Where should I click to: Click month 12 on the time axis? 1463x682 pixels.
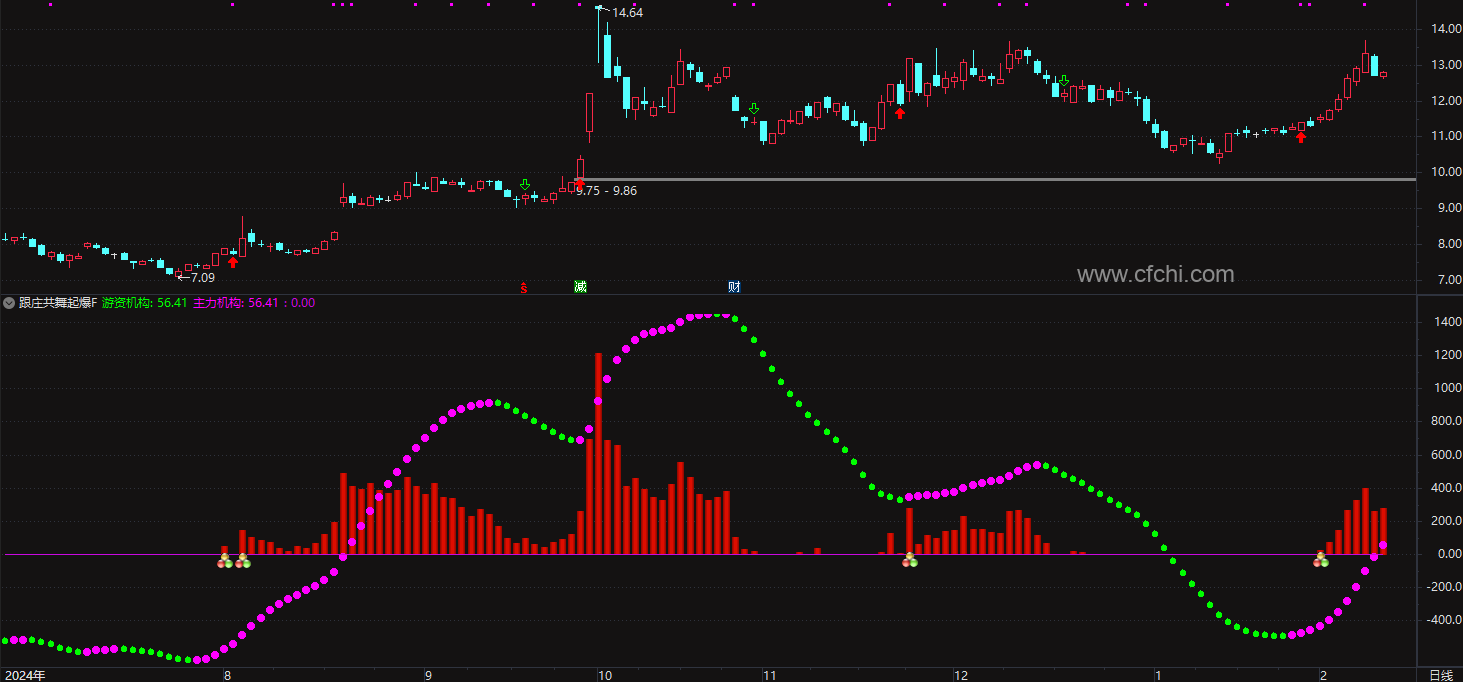(961, 675)
